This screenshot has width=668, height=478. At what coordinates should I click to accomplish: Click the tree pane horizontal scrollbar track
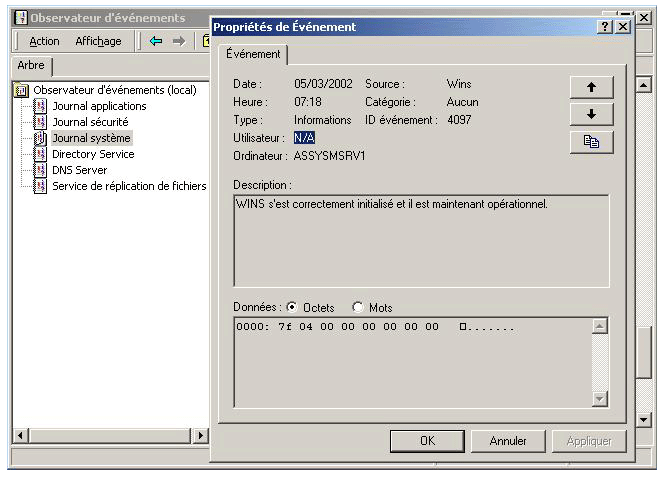tap(110, 435)
